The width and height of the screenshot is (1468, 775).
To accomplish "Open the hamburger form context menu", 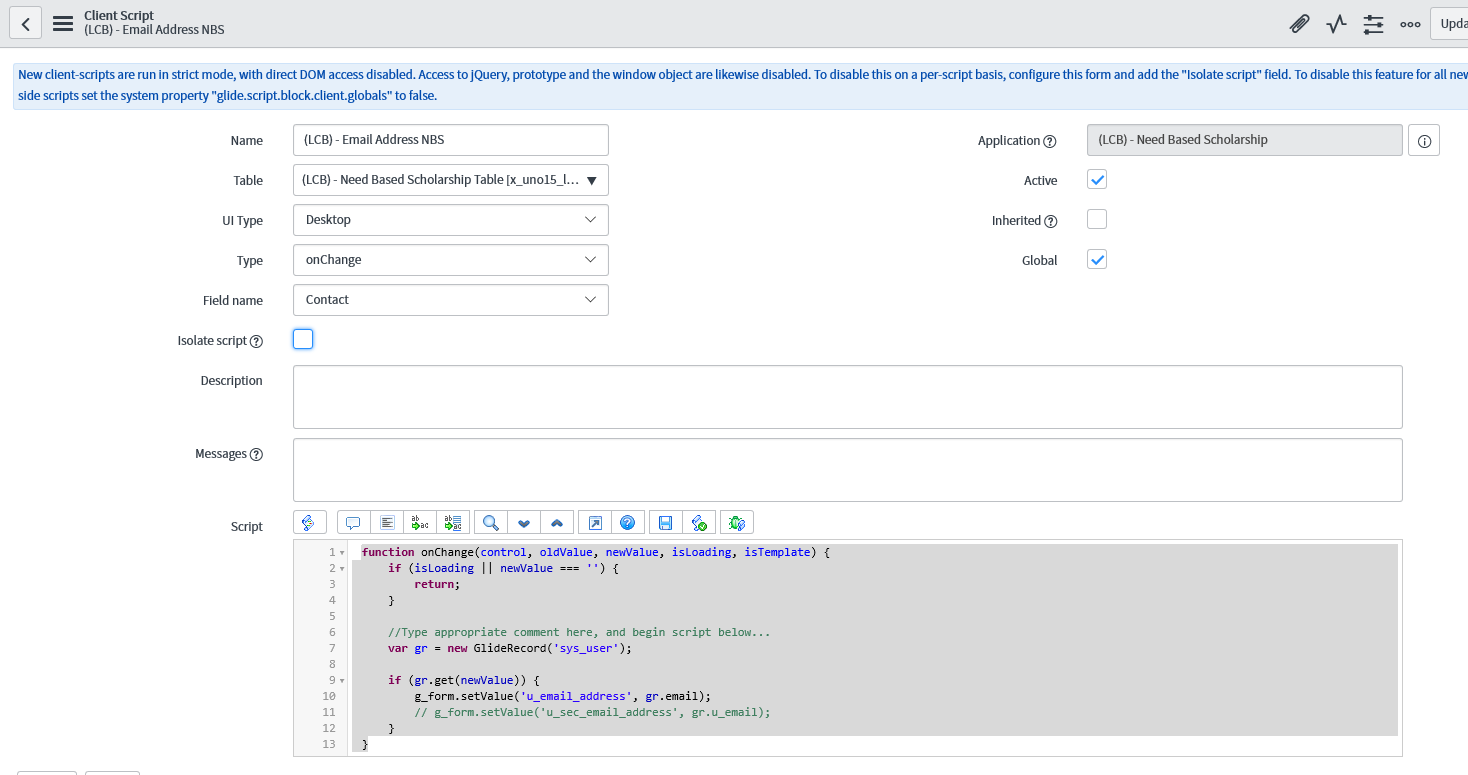I will 63,24.
